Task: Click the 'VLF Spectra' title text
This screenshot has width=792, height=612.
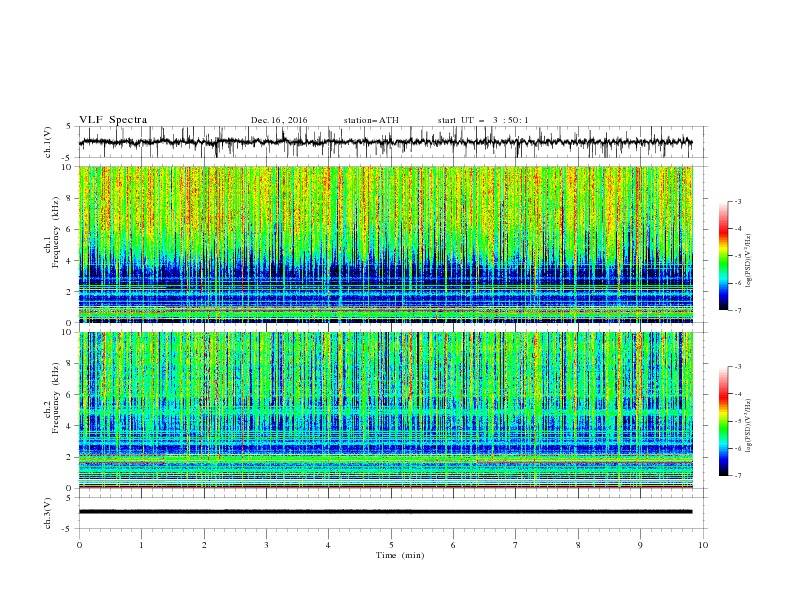Action: click(x=113, y=120)
